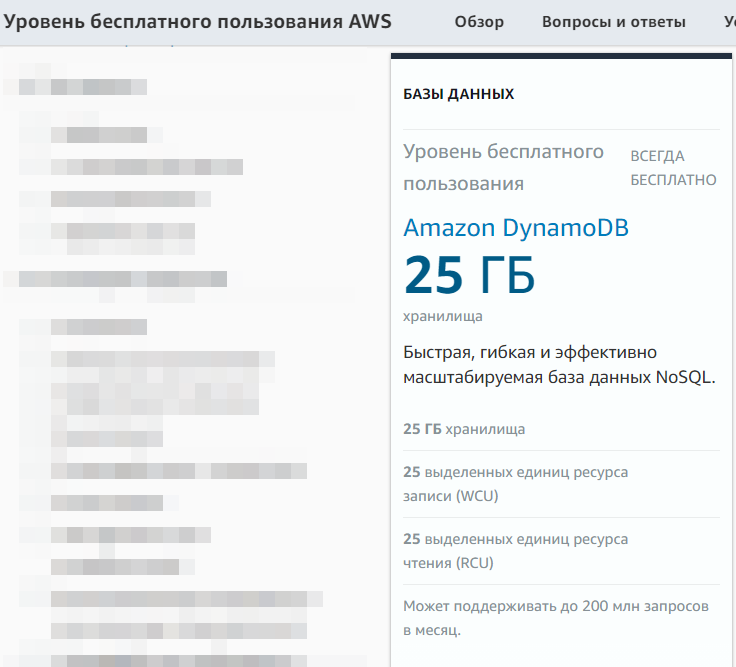Click the БАЗЫ ДАННЫХ heading
The width and height of the screenshot is (736, 667).
[x=459, y=94]
